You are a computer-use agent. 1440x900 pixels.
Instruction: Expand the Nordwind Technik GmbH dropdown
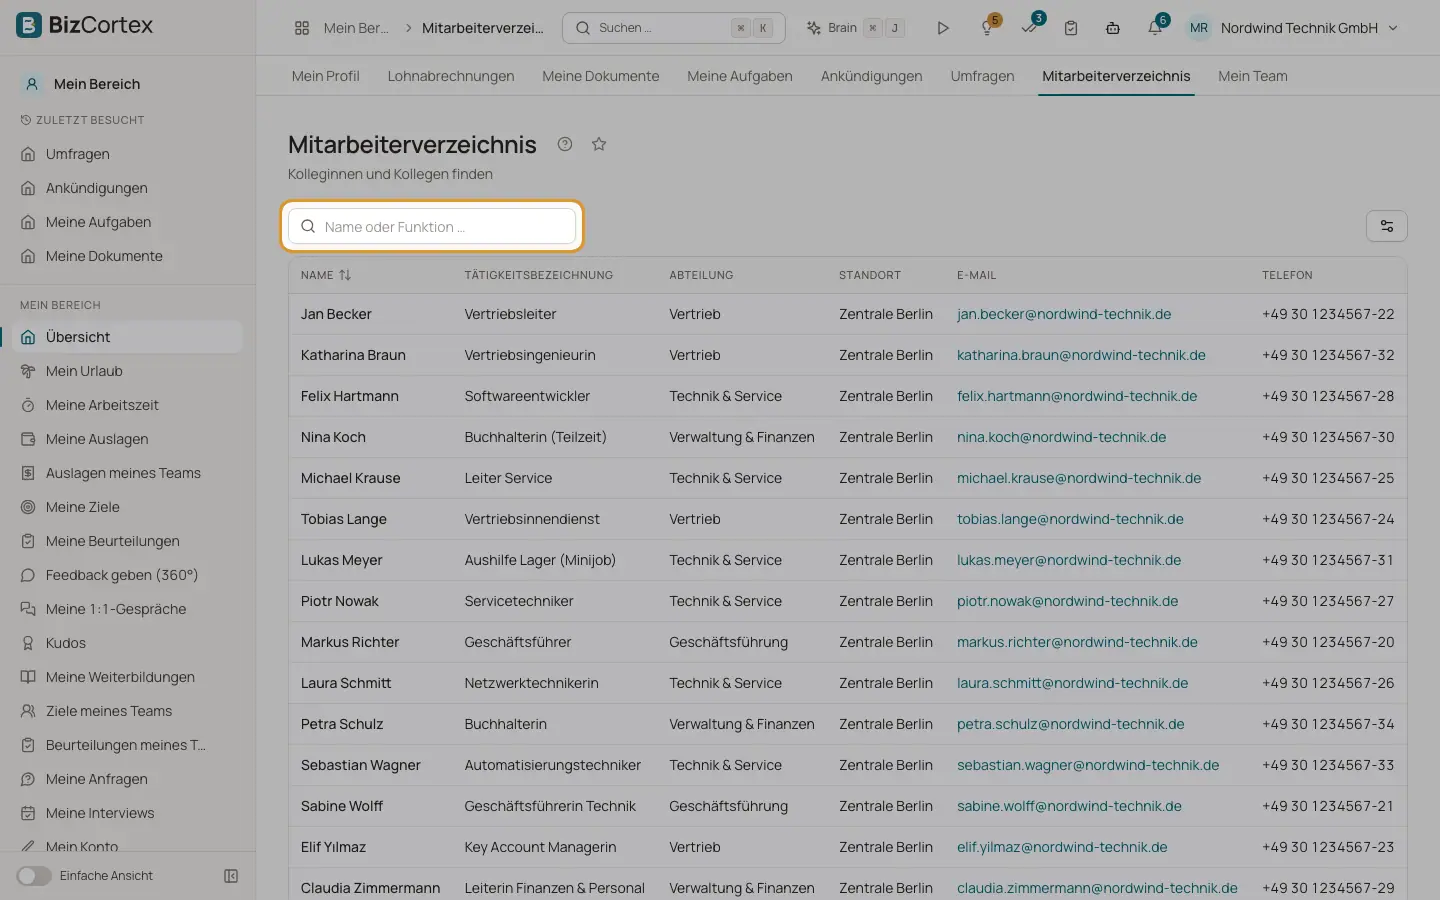pyautogui.click(x=1310, y=28)
